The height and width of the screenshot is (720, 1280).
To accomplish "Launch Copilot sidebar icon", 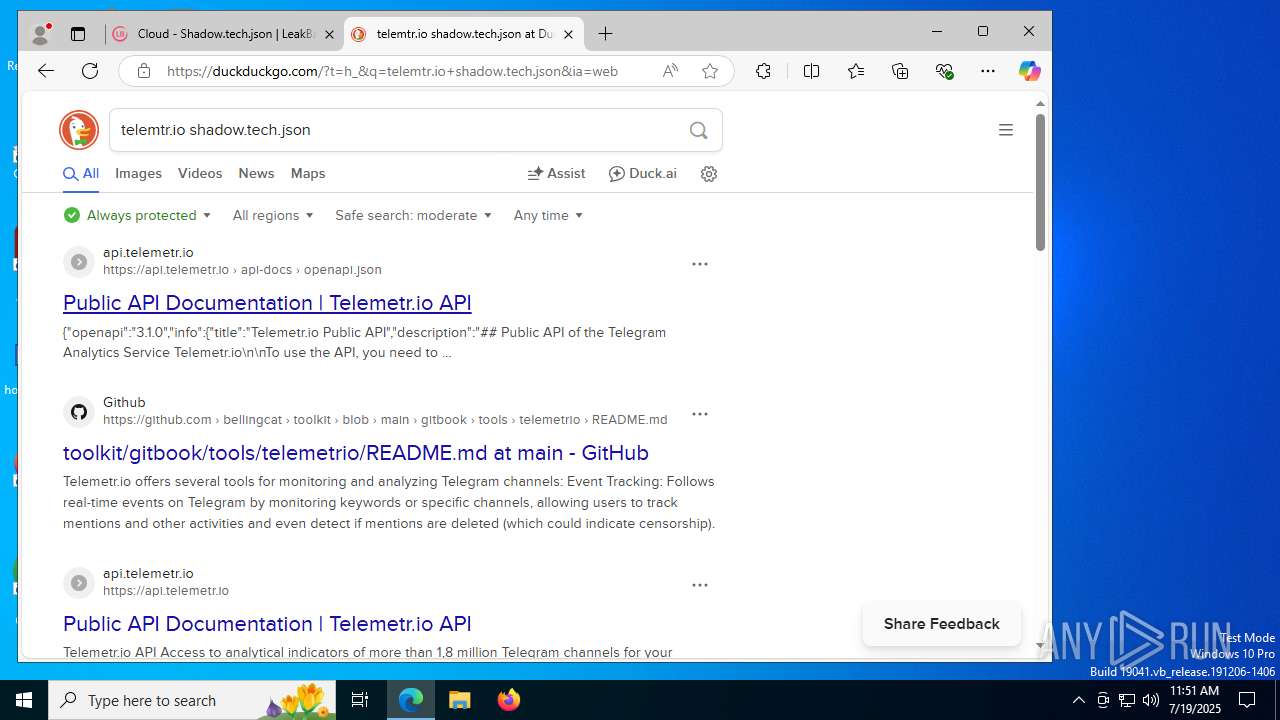I will tap(1029, 71).
